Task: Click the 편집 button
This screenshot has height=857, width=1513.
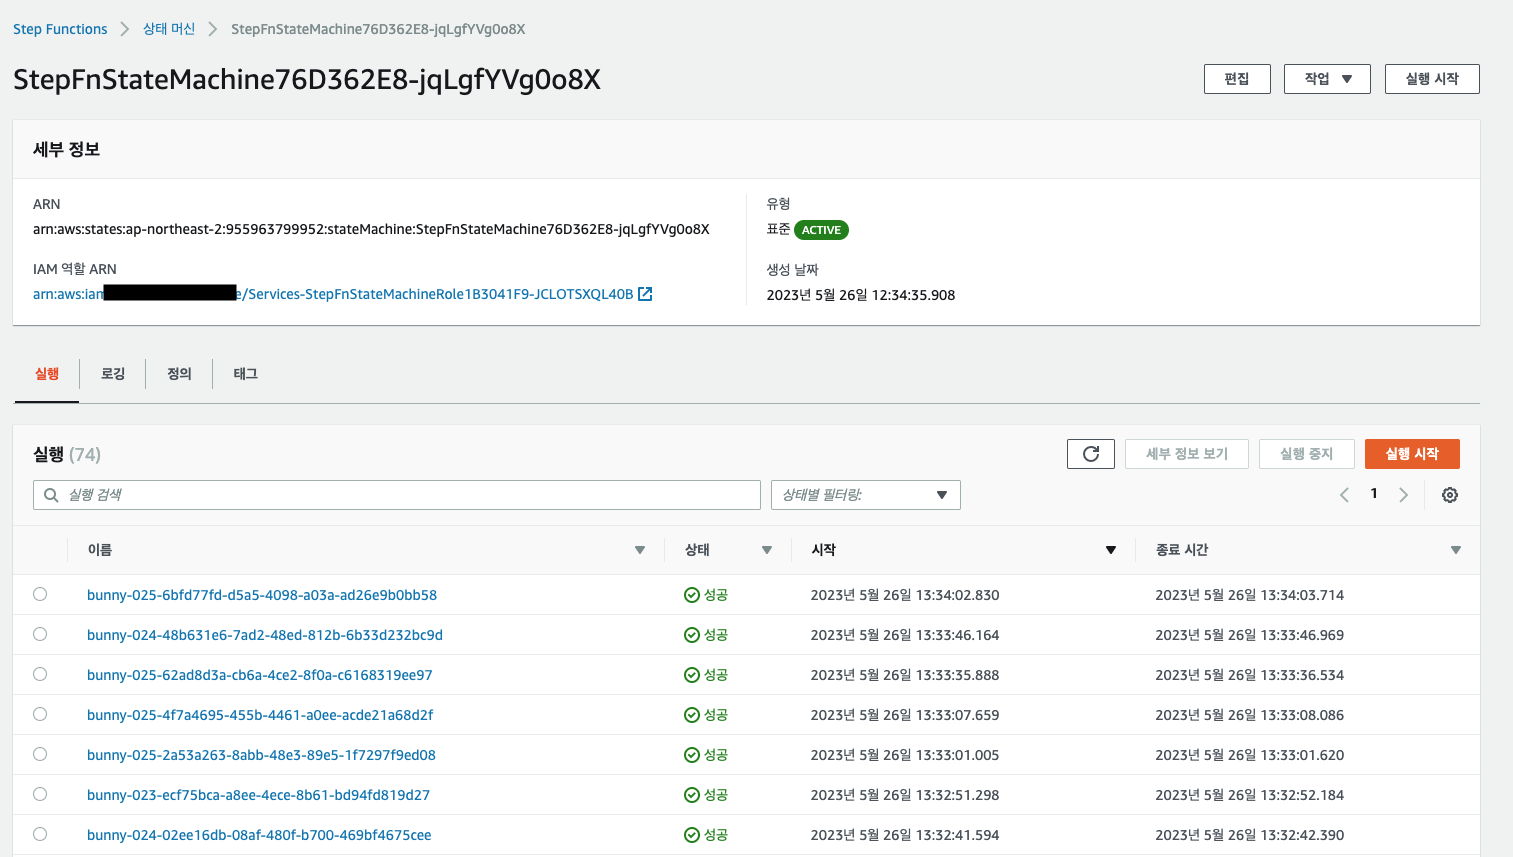Action: [x=1237, y=79]
